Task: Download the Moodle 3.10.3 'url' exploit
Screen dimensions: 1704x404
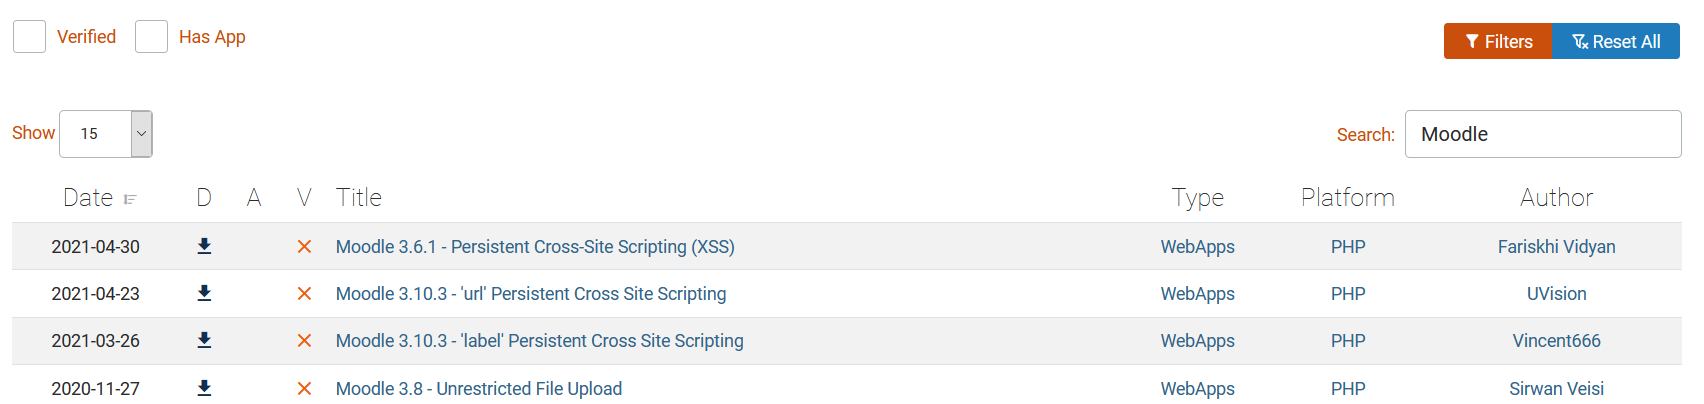Action: point(204,293)
